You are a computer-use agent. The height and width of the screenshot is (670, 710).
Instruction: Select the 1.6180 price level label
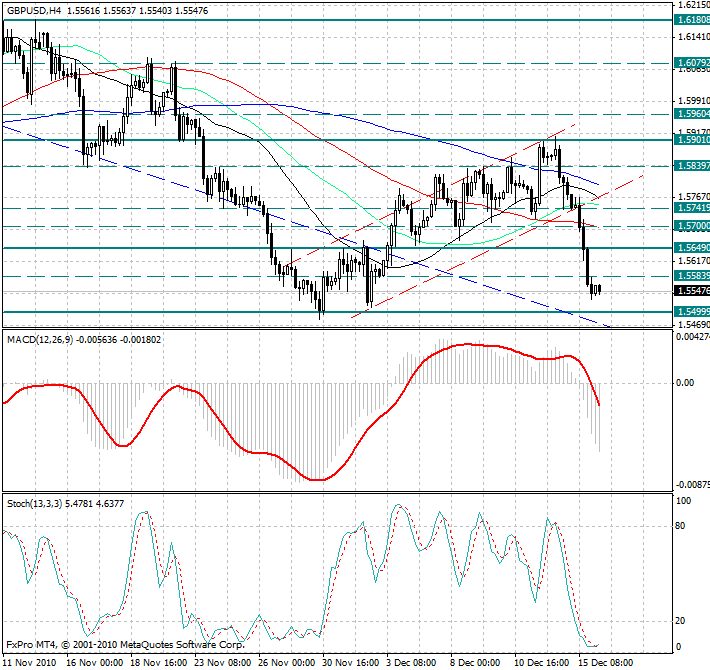(x=692, y=20)
